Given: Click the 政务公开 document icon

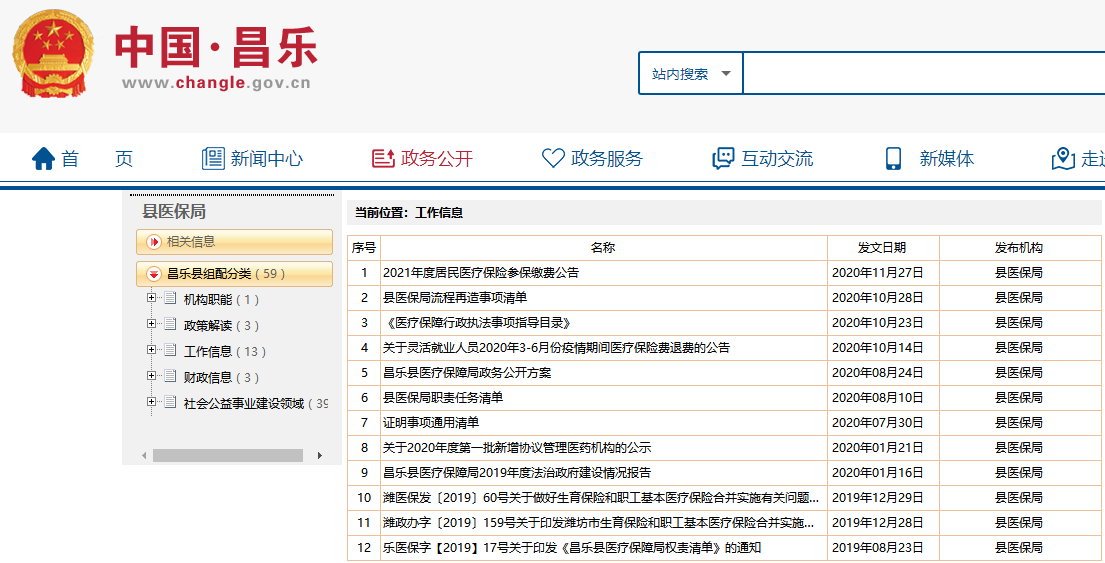Looking at the screenshot, I should tap(383, 159).
